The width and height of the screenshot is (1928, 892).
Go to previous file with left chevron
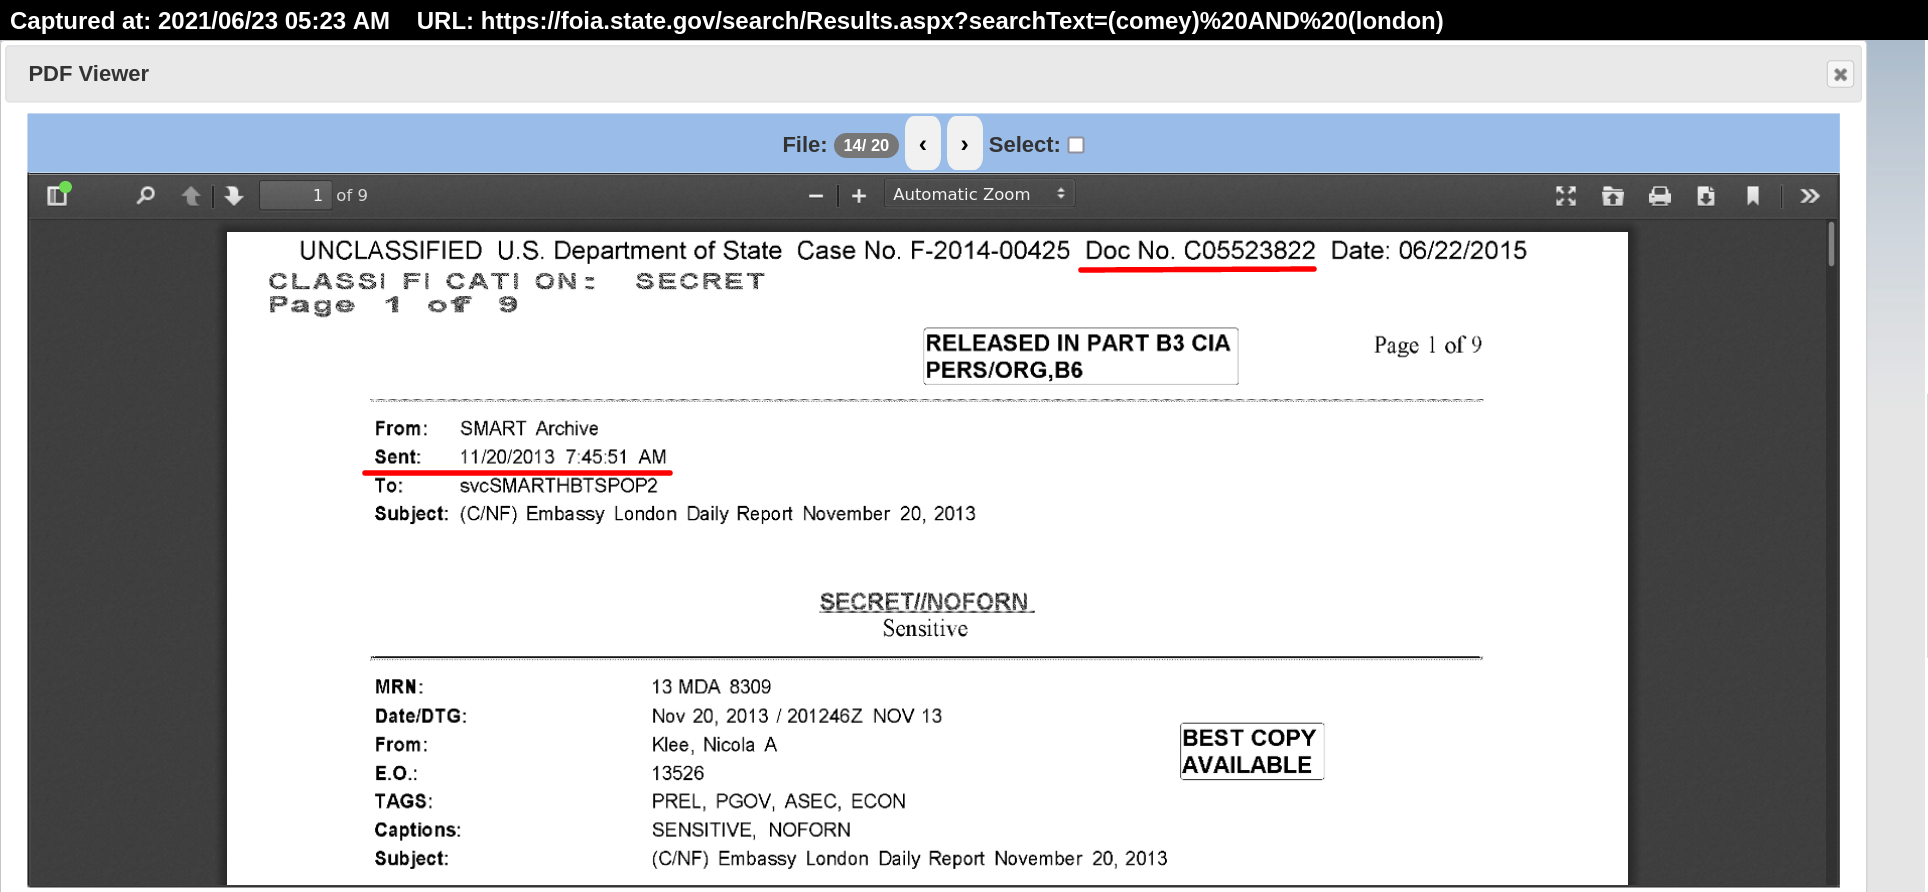(923, 144)
